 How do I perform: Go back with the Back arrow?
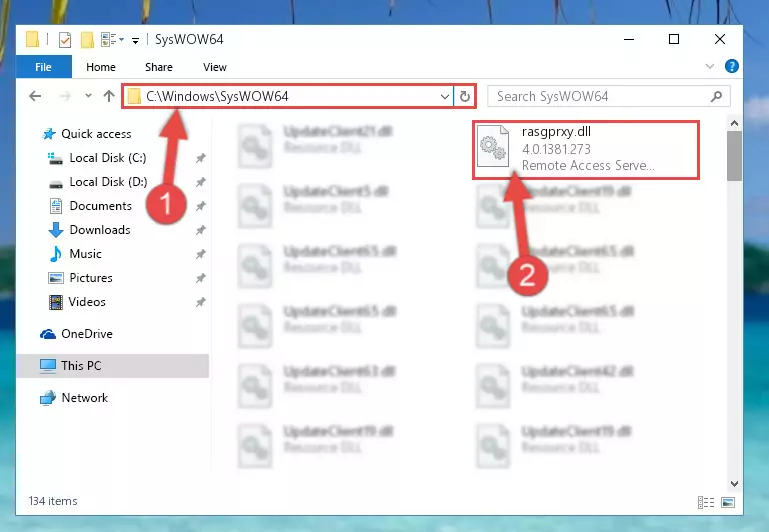point(35,96)
